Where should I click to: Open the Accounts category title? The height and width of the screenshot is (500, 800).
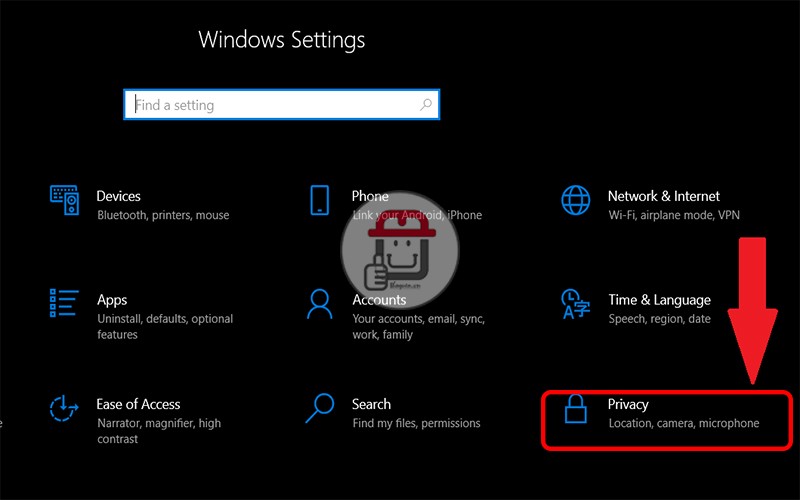point(379,299)
